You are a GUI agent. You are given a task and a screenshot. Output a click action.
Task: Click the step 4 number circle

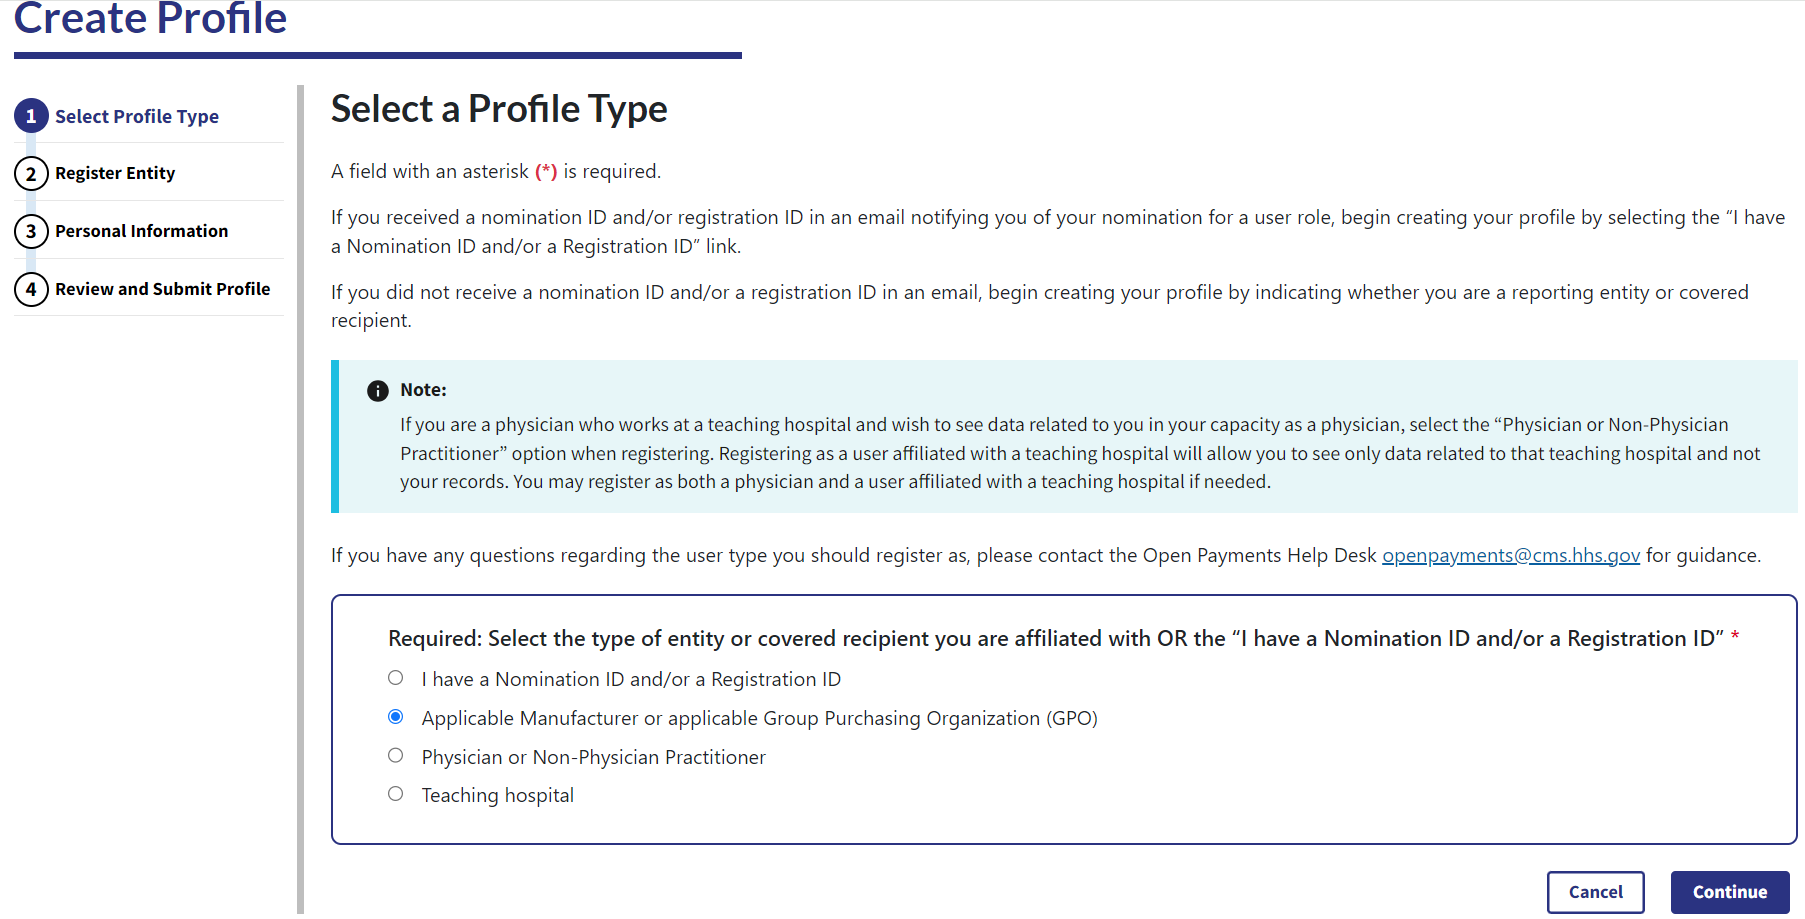tap(31, 290)
